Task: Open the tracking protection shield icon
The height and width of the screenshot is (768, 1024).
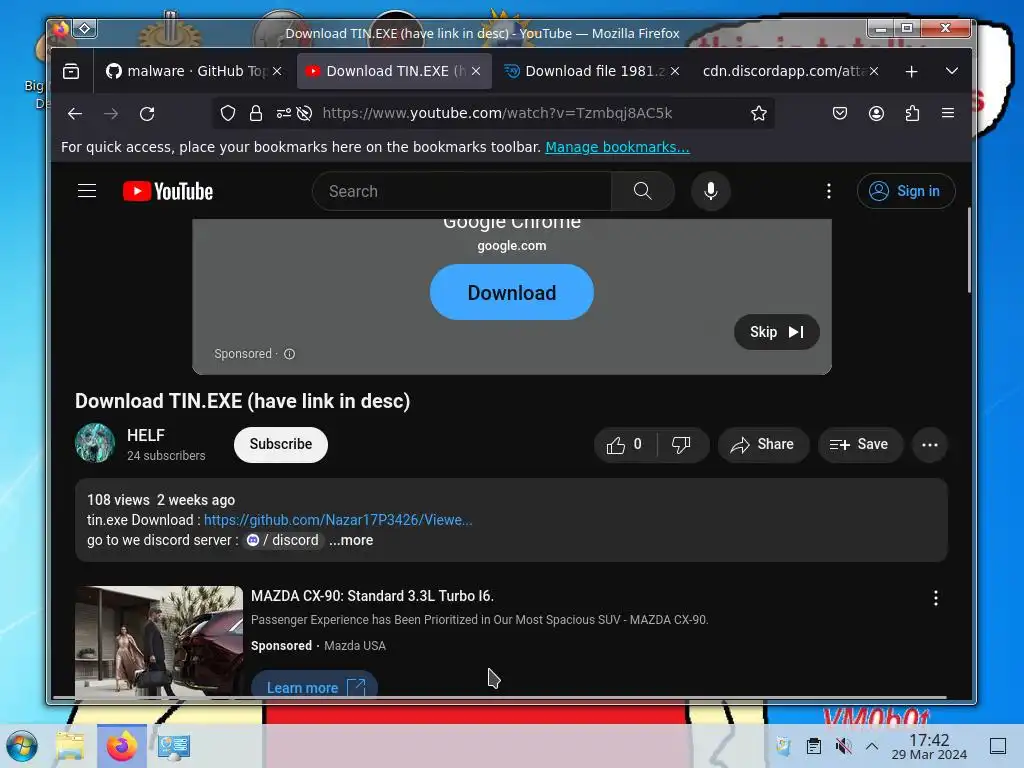Action: (227, 114)
